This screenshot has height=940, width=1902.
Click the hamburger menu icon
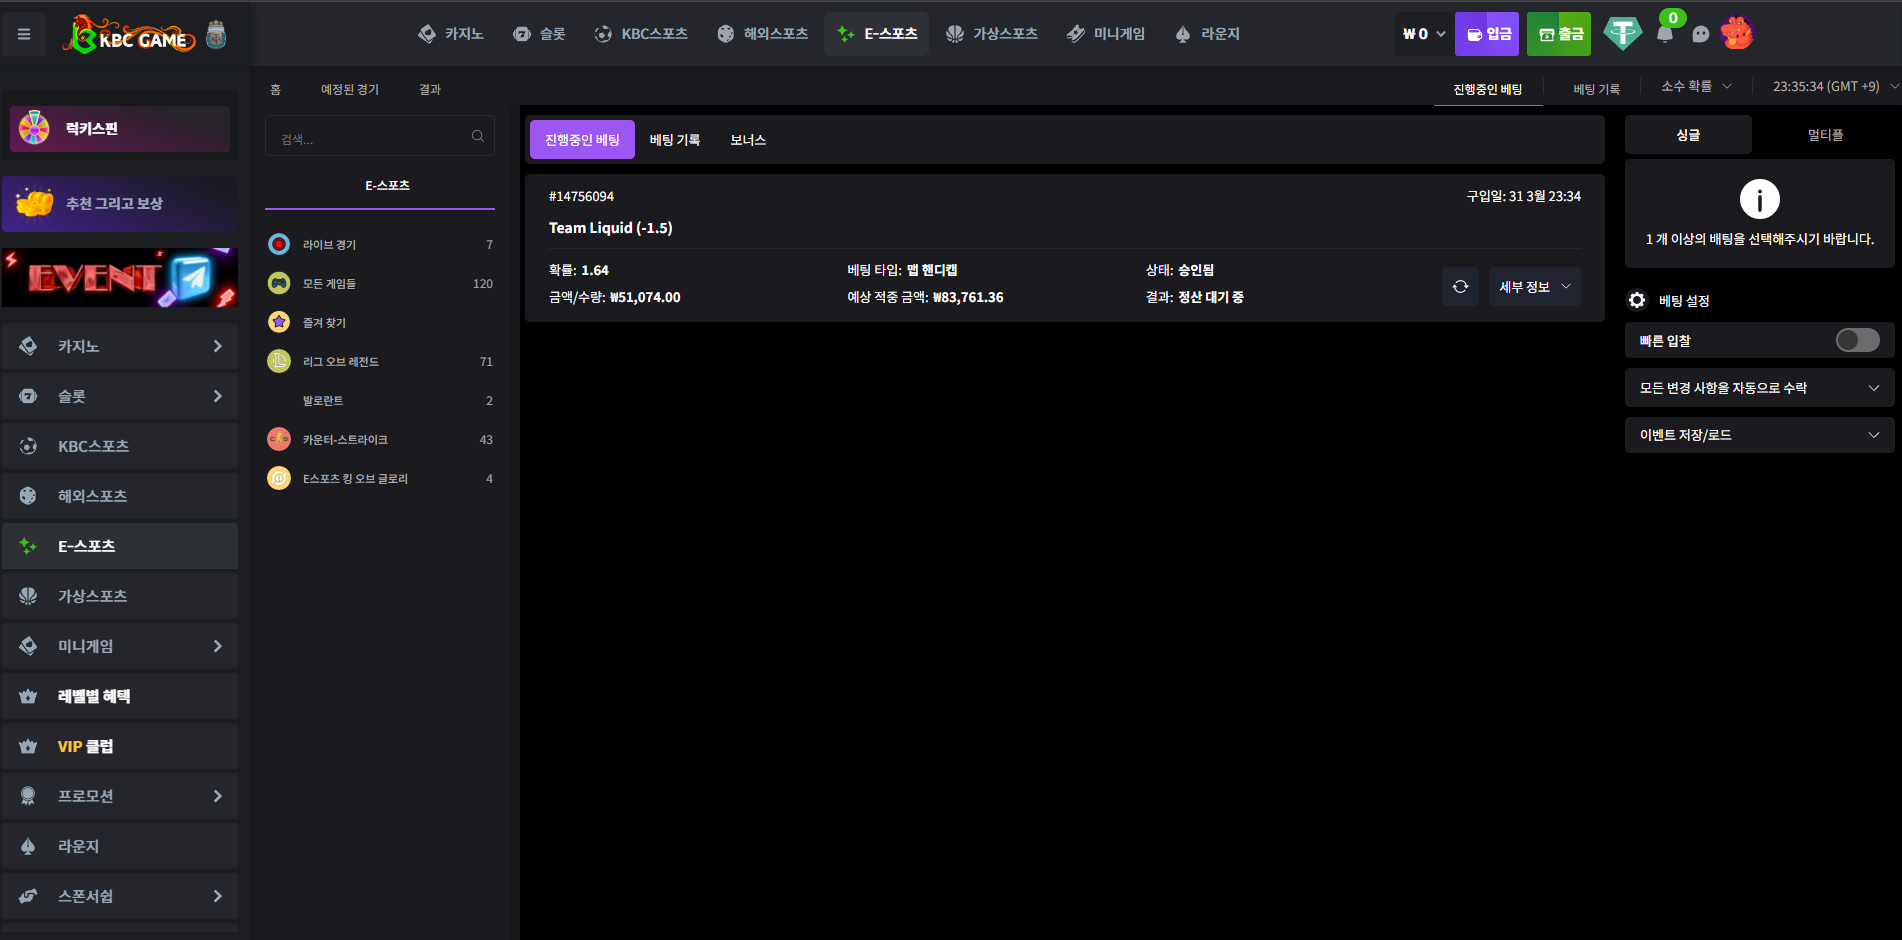pos(24,34)
